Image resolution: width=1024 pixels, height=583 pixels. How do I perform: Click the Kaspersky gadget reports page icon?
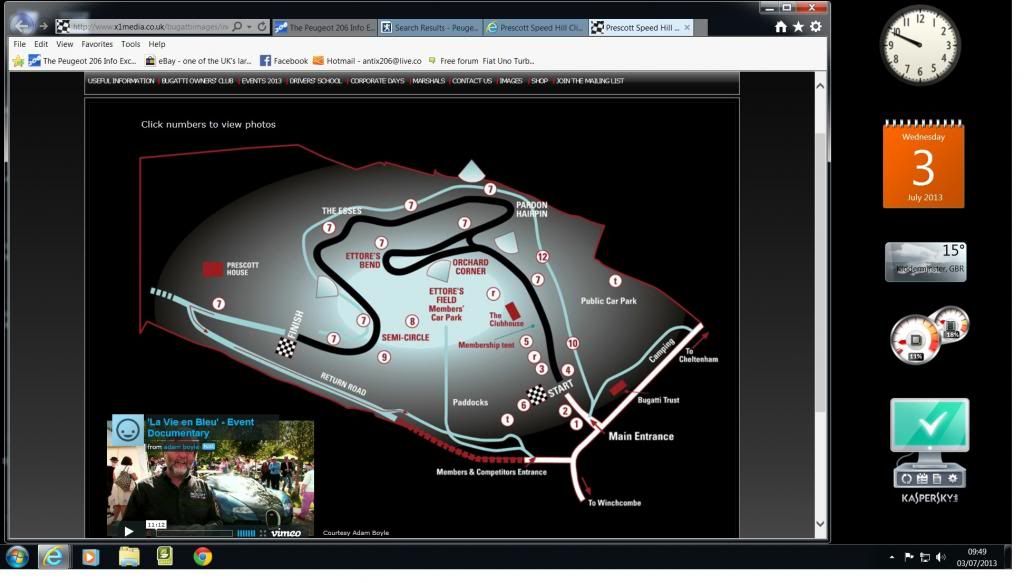click(937, 479)
